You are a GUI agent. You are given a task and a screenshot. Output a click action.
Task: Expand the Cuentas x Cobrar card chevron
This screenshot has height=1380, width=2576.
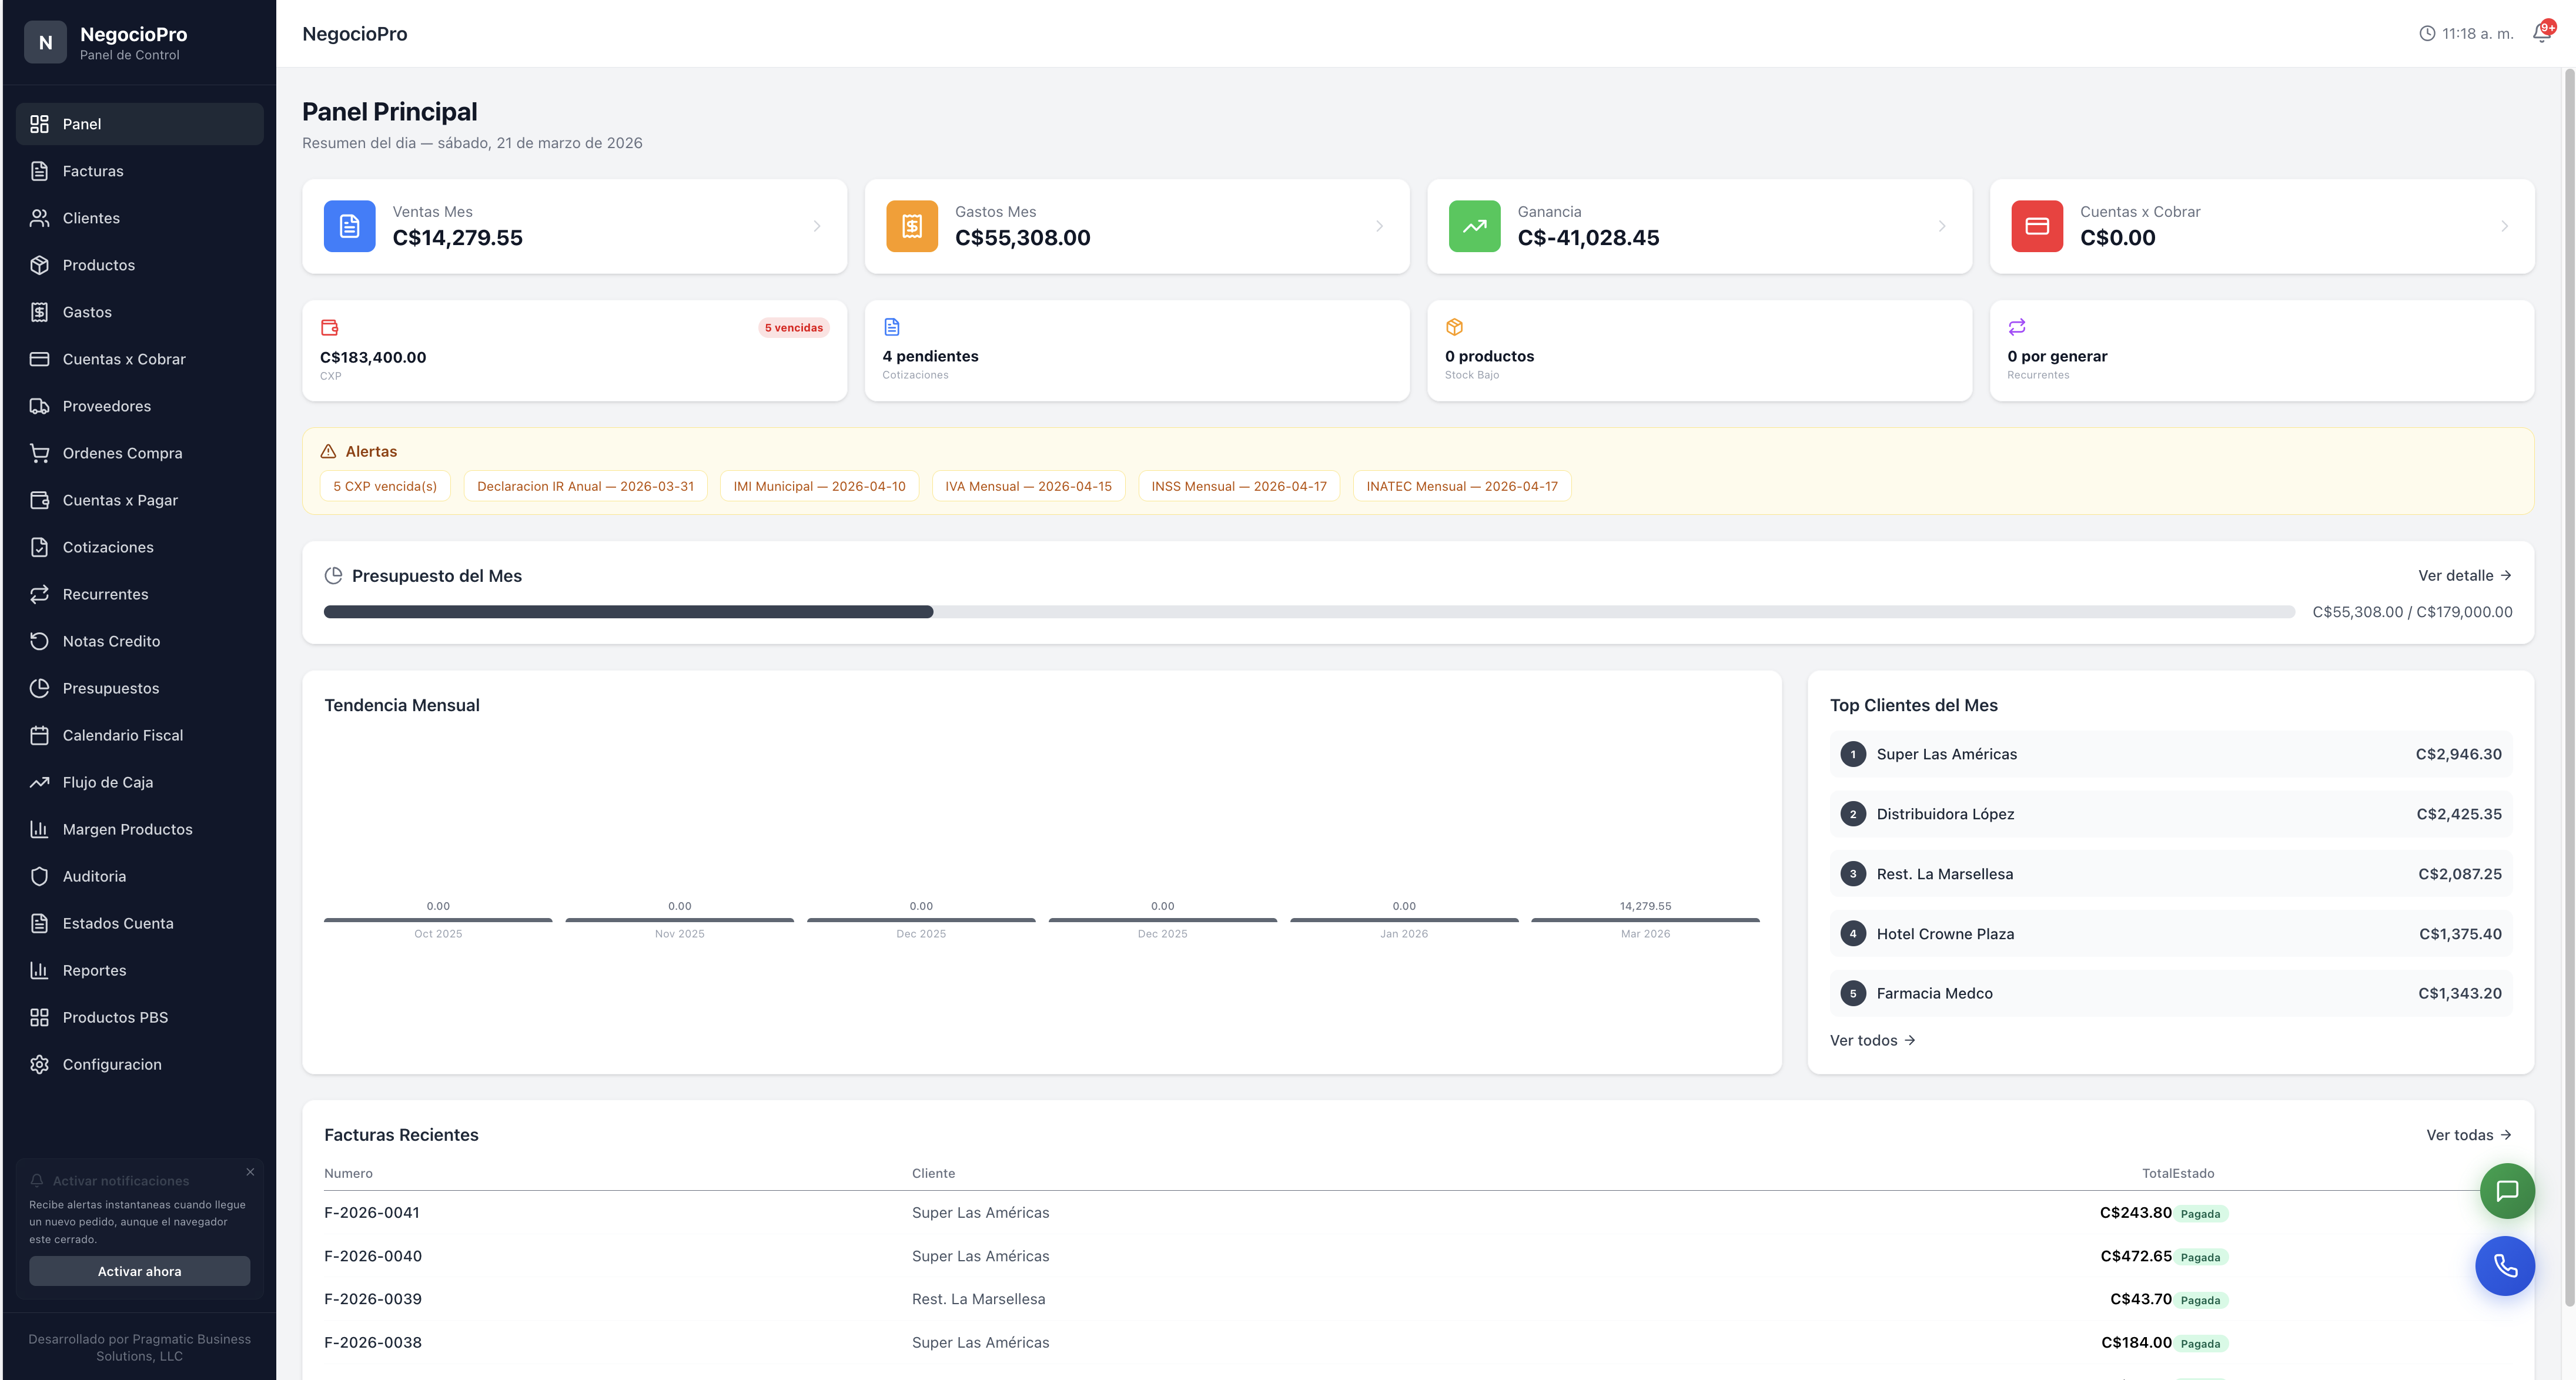2504,226
